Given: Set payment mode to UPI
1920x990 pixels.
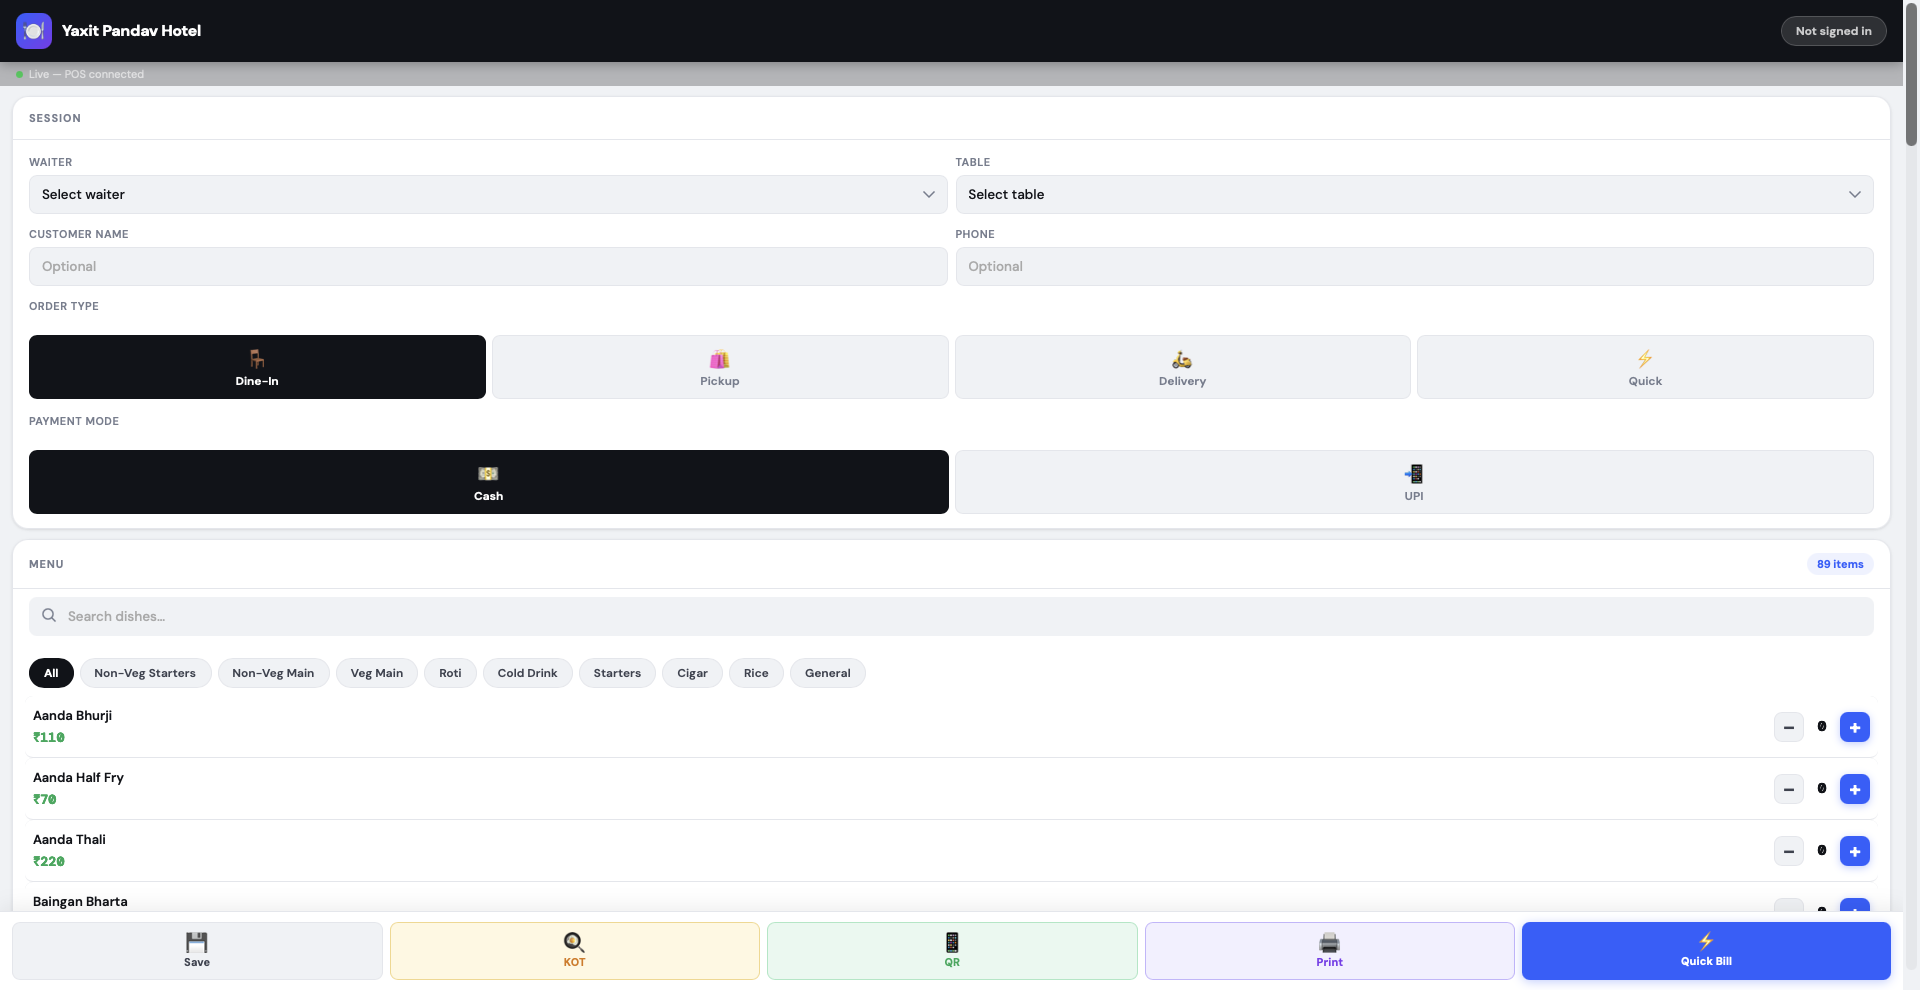Looking at the screenshot, I should 1414,482.
